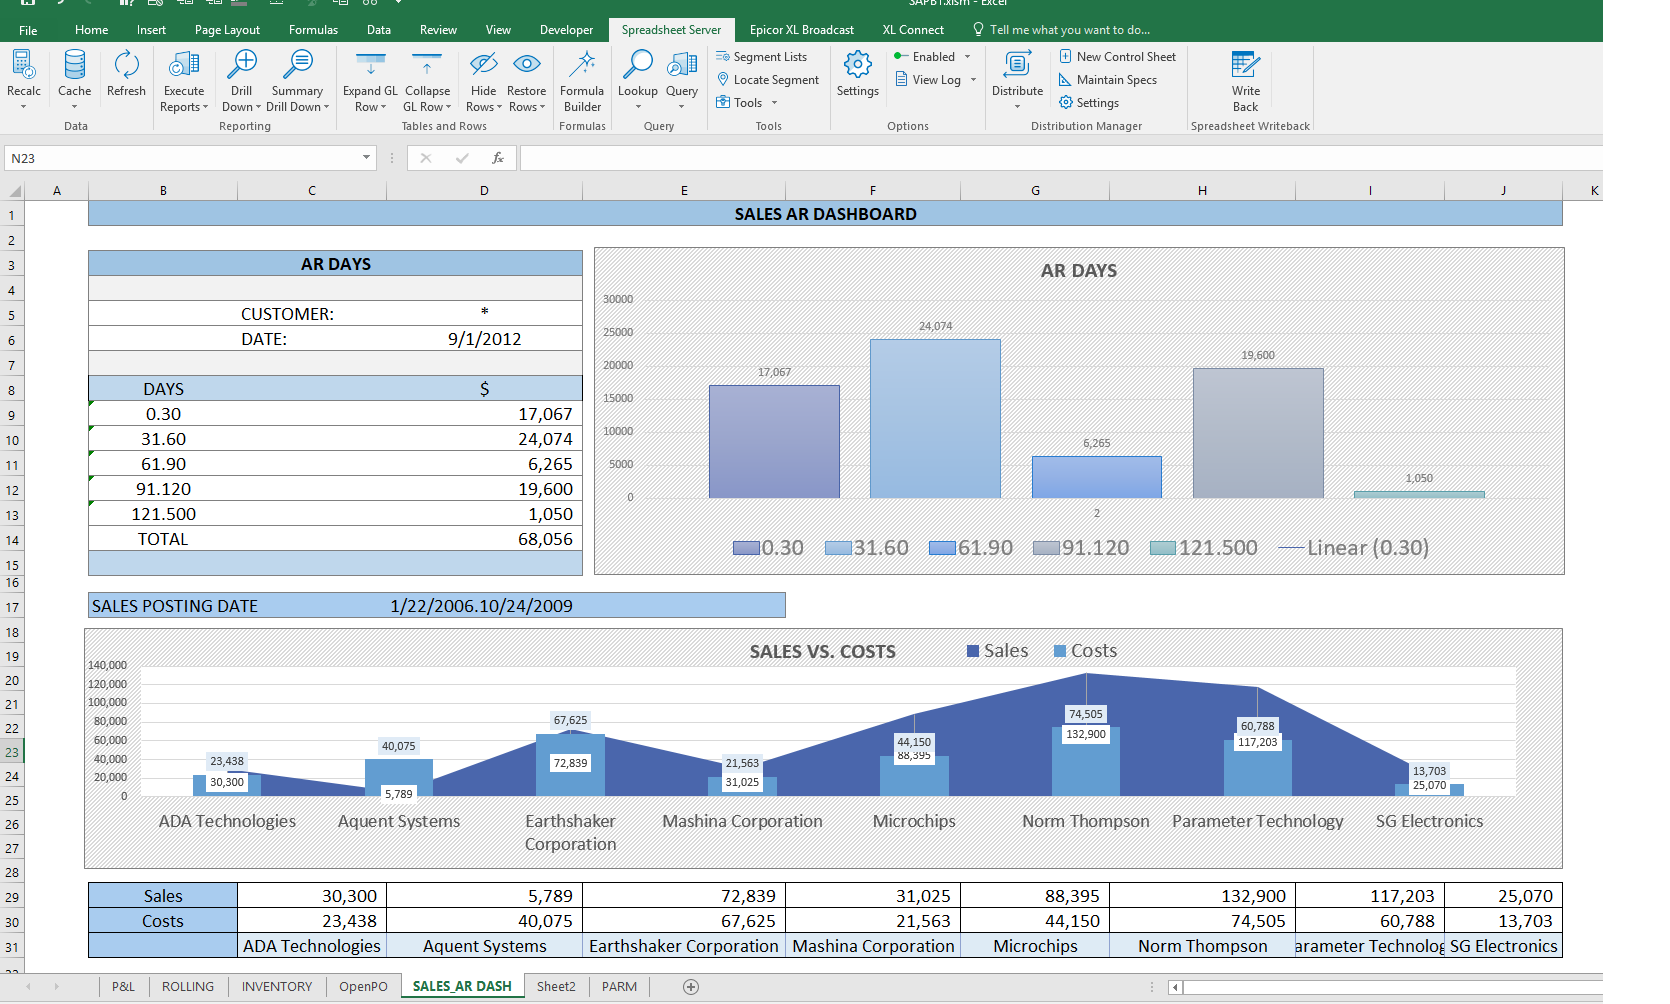
Task: Click the Select All corner button
Action: [x=13, y=190]
